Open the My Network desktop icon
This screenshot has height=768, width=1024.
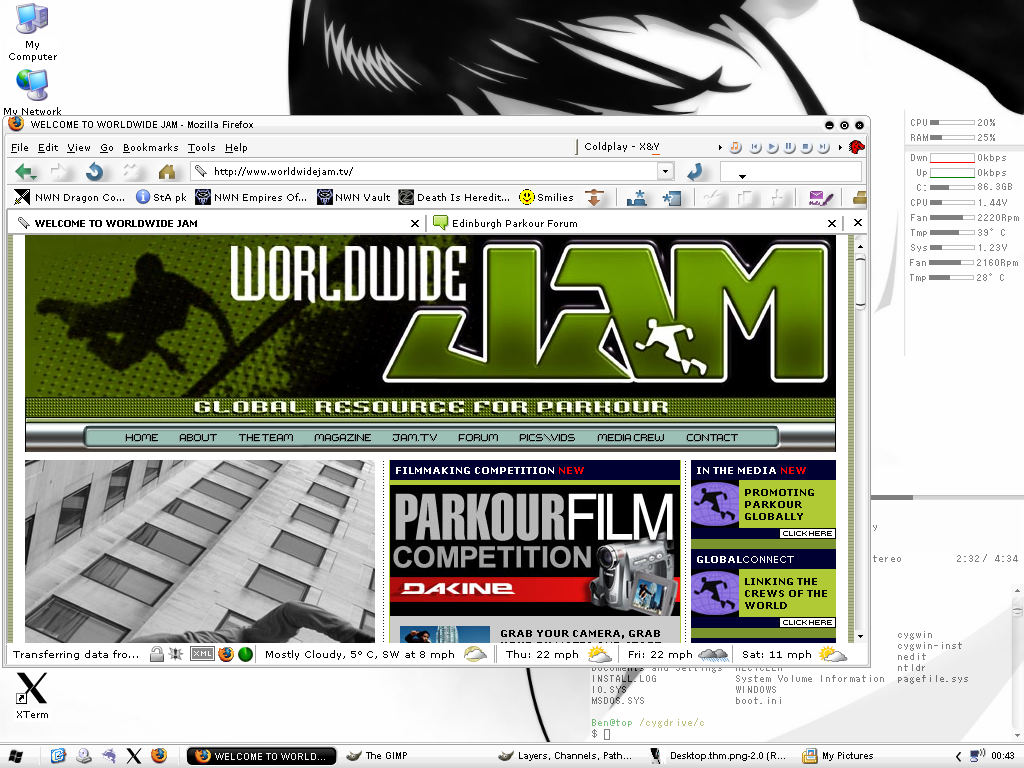(32, 92)
